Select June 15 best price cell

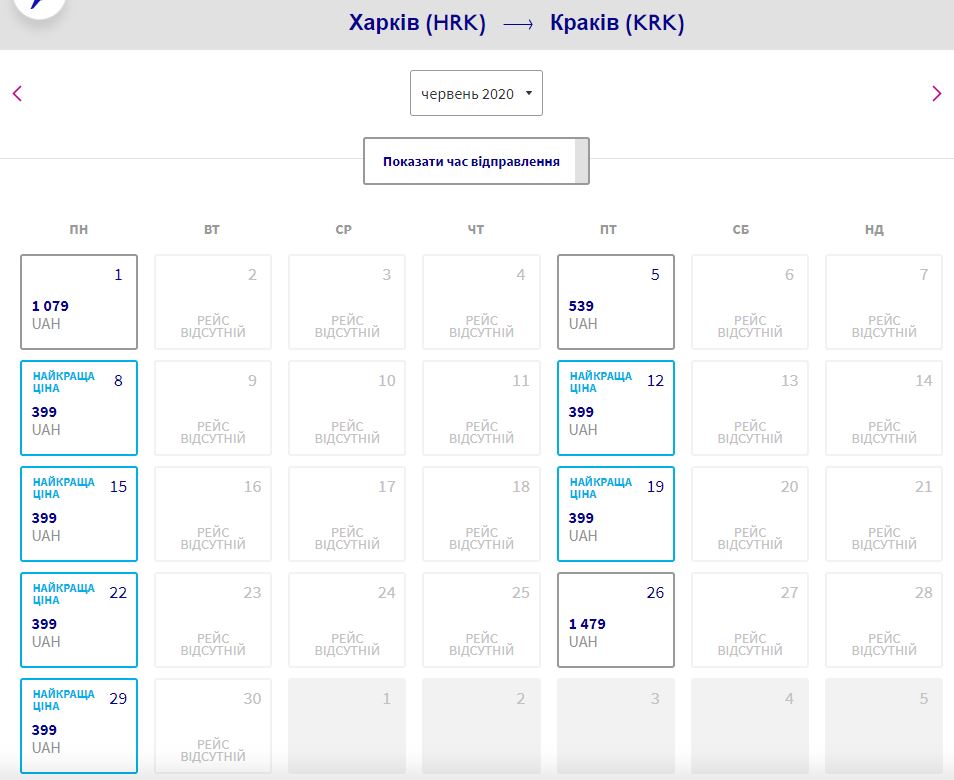click(x=79, y=514)
